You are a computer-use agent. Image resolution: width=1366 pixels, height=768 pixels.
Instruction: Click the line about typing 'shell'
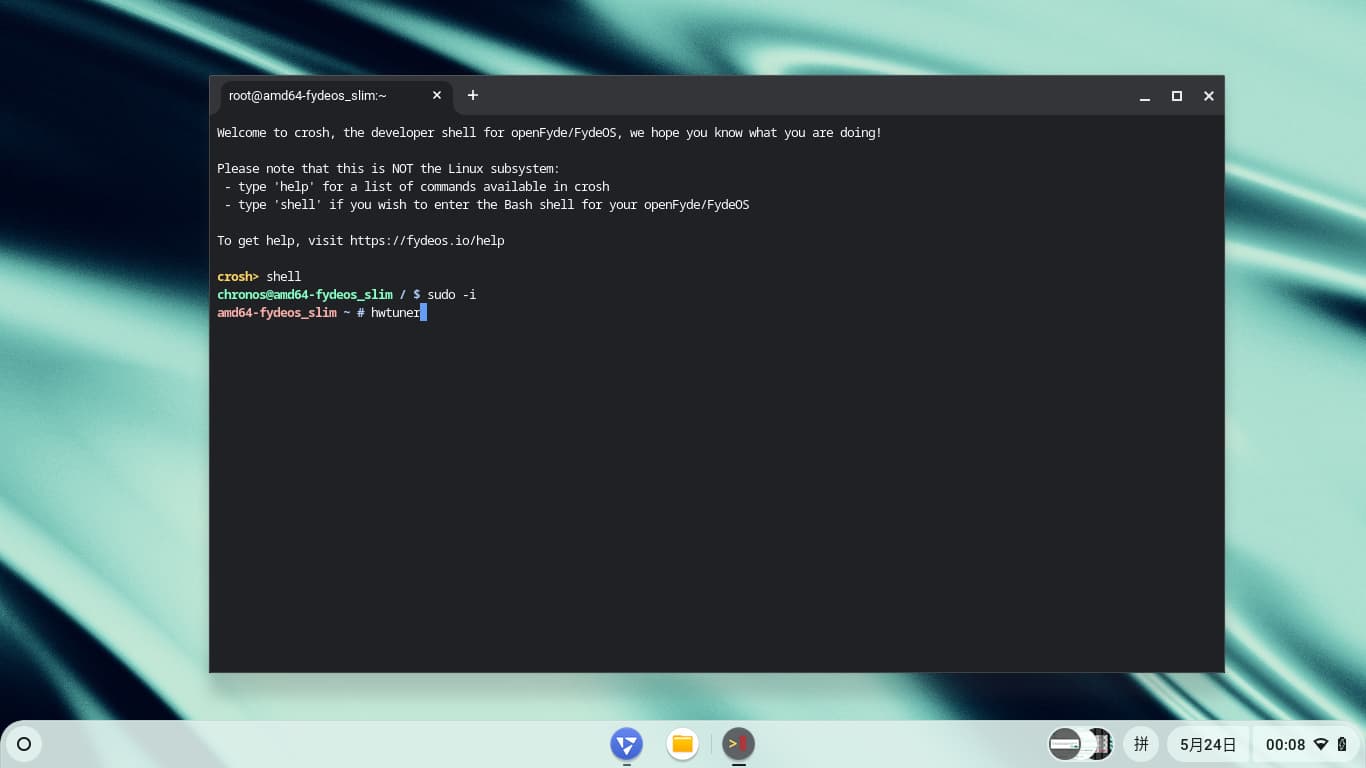(487, 205)
